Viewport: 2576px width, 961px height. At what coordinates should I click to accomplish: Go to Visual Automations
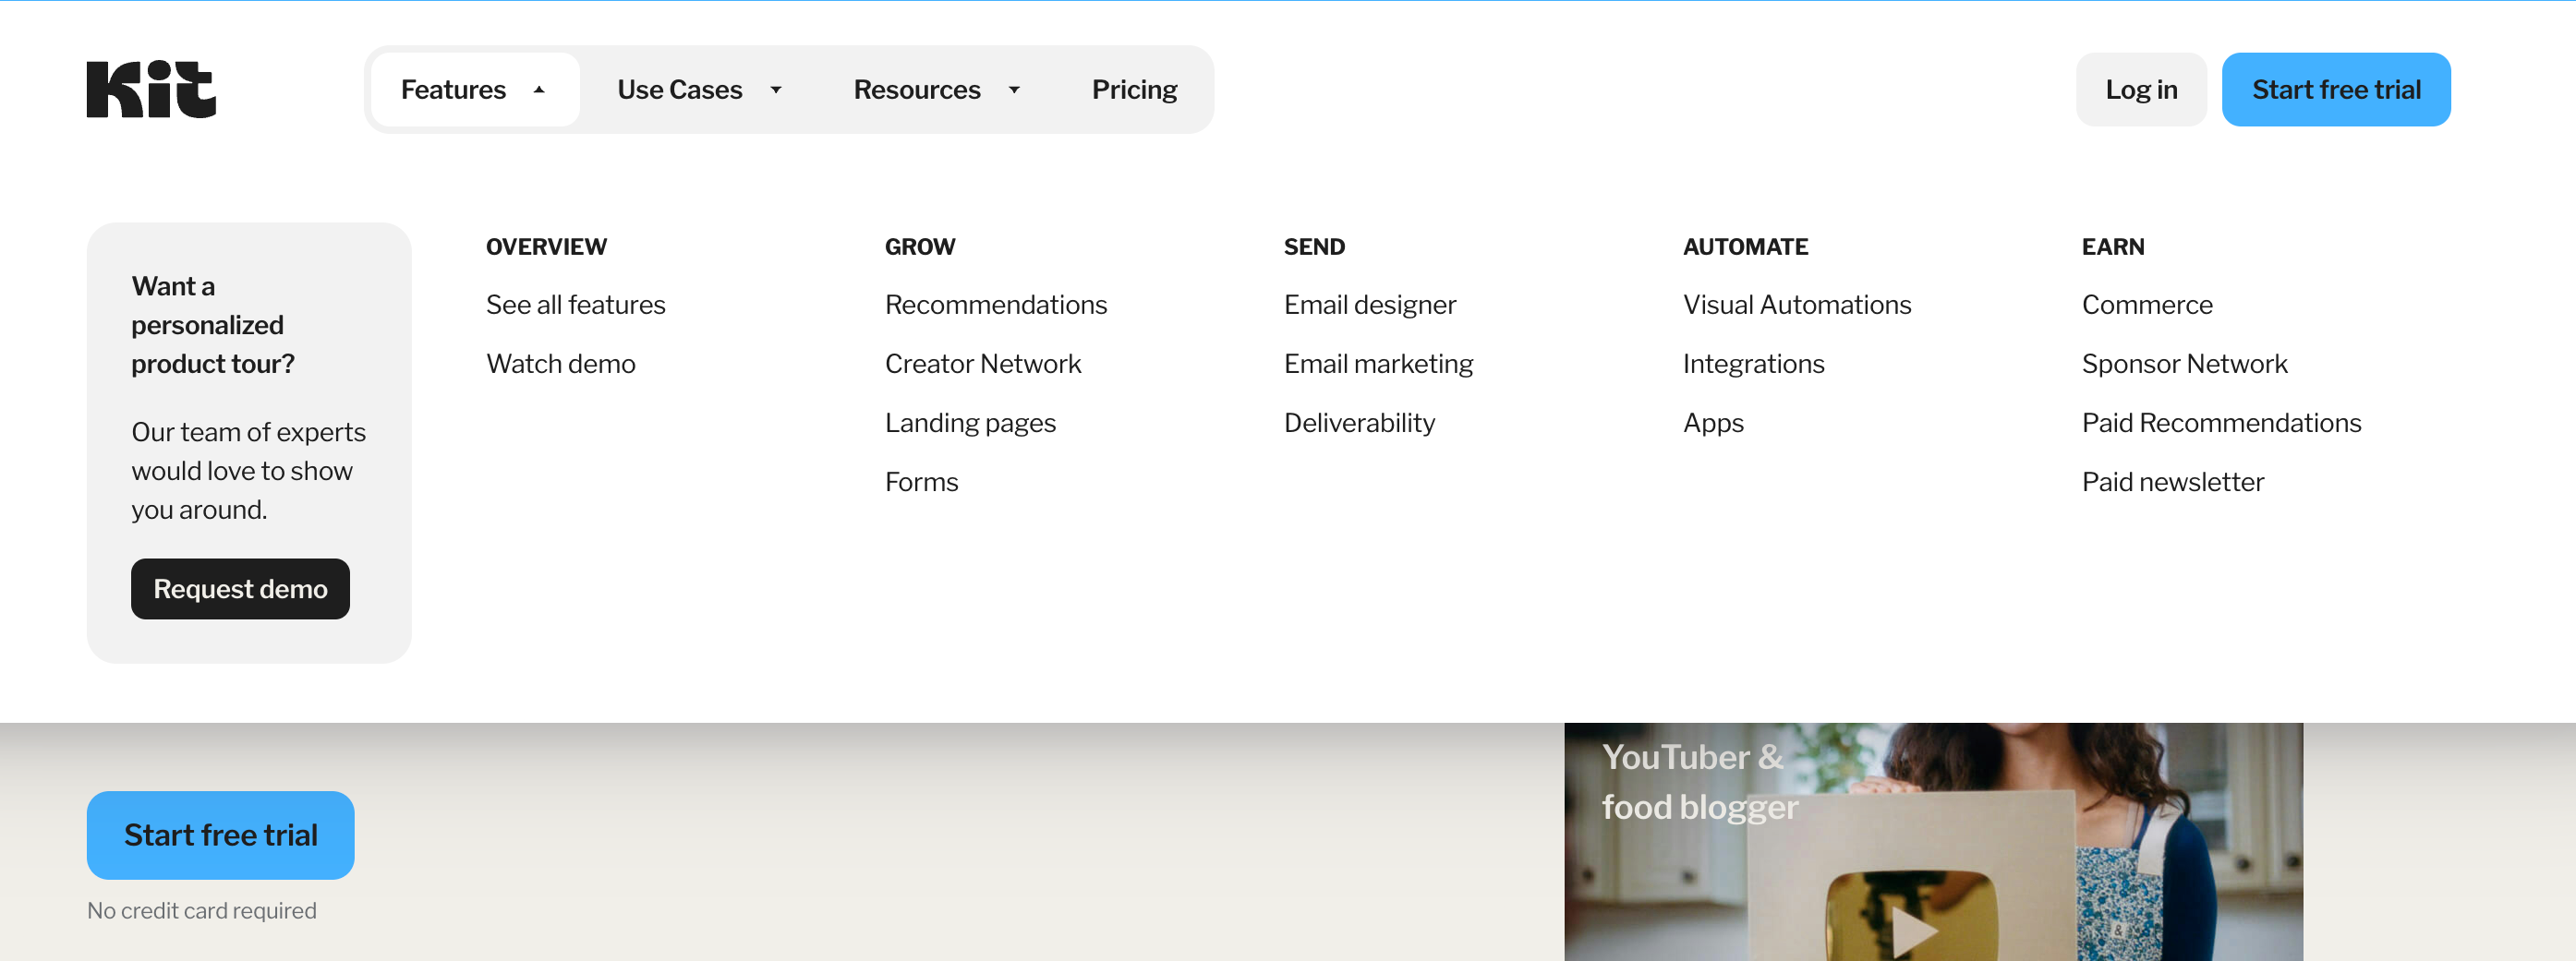point(1796,305)
